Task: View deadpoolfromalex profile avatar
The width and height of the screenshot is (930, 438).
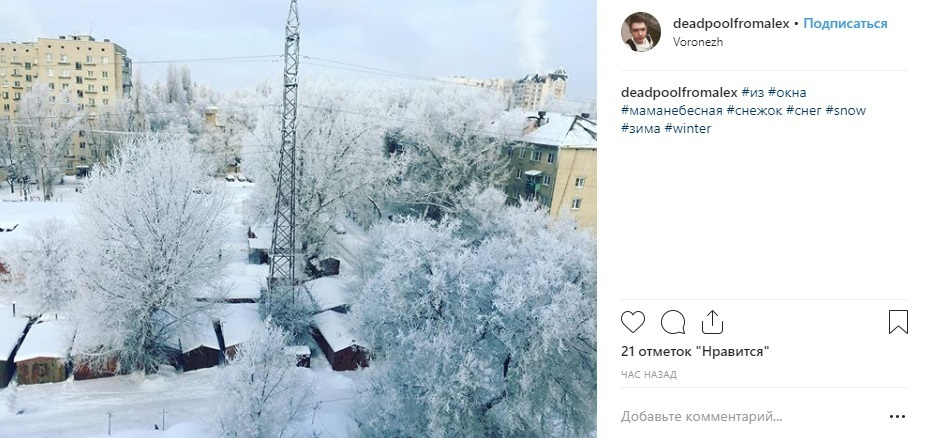Action: 641,32
